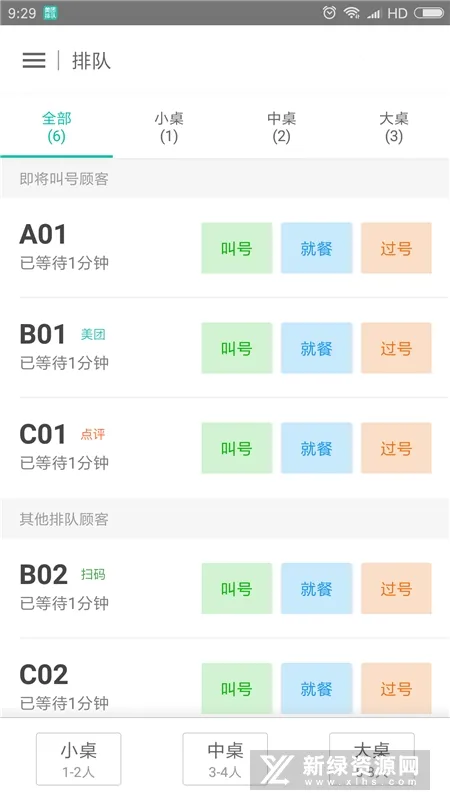Tap the battery indicator in status bar
The image size is (450, 800).
point(429,13)
